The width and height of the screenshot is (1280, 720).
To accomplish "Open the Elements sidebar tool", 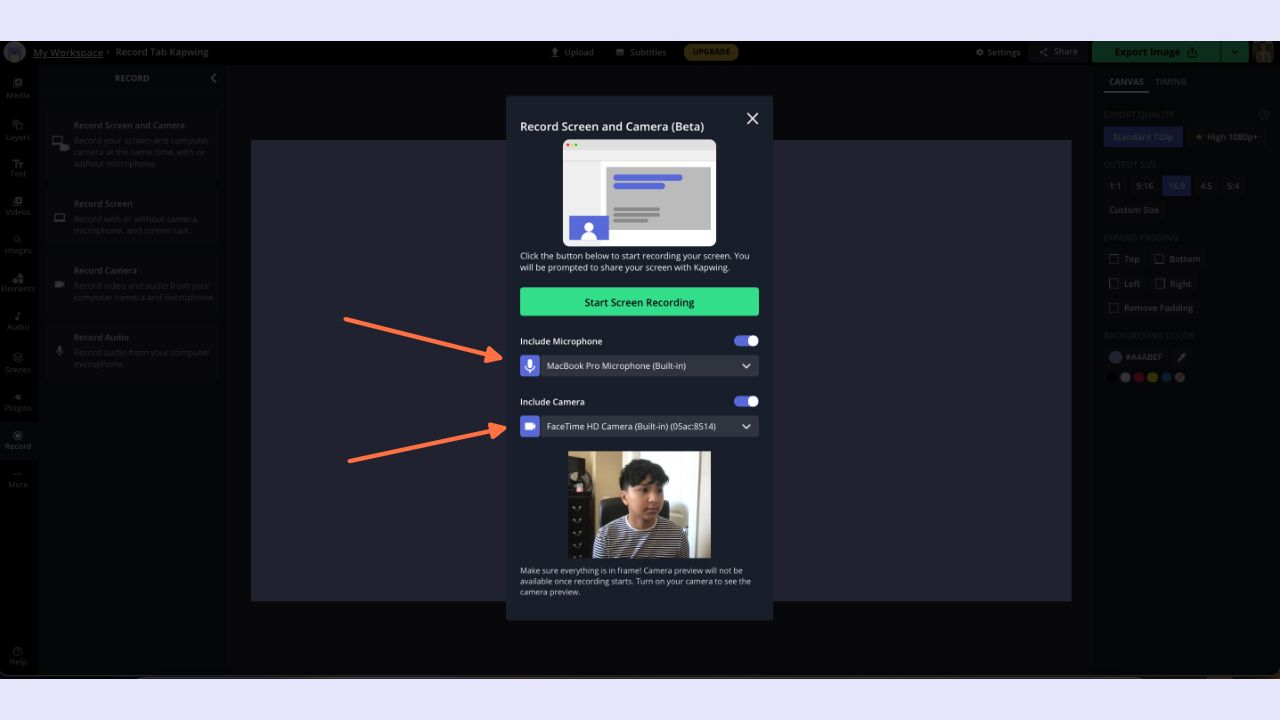I will tap(18, 282).
